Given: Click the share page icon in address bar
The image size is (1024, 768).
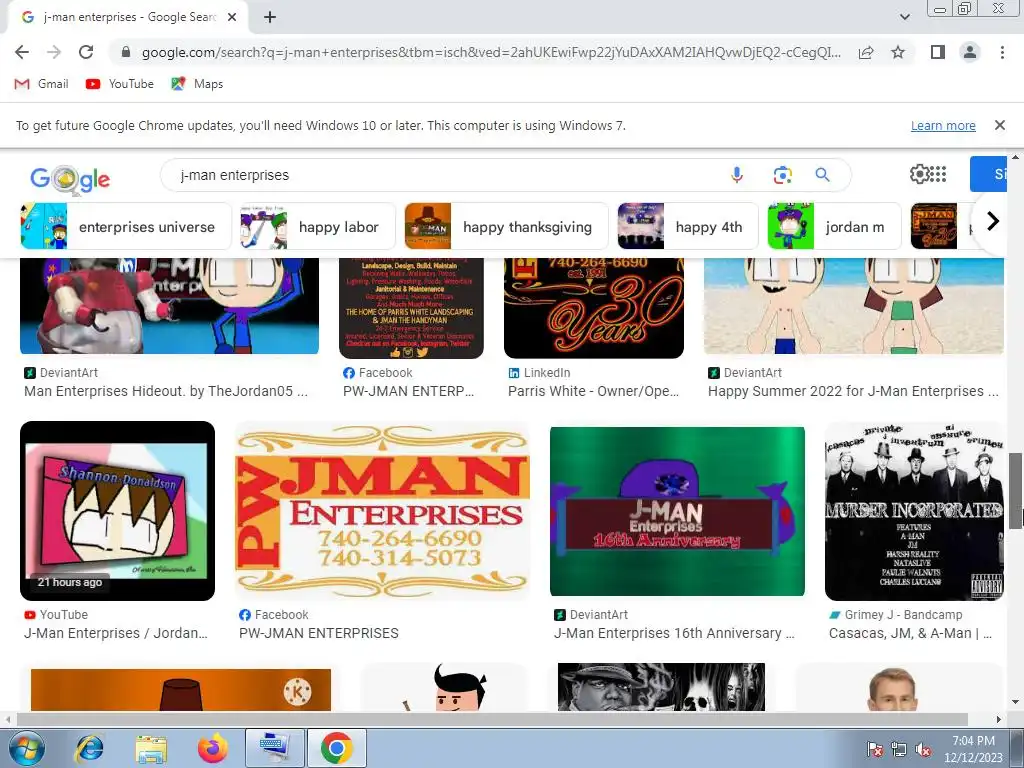Looking at the screenshot, I should [x=866, y=52].
